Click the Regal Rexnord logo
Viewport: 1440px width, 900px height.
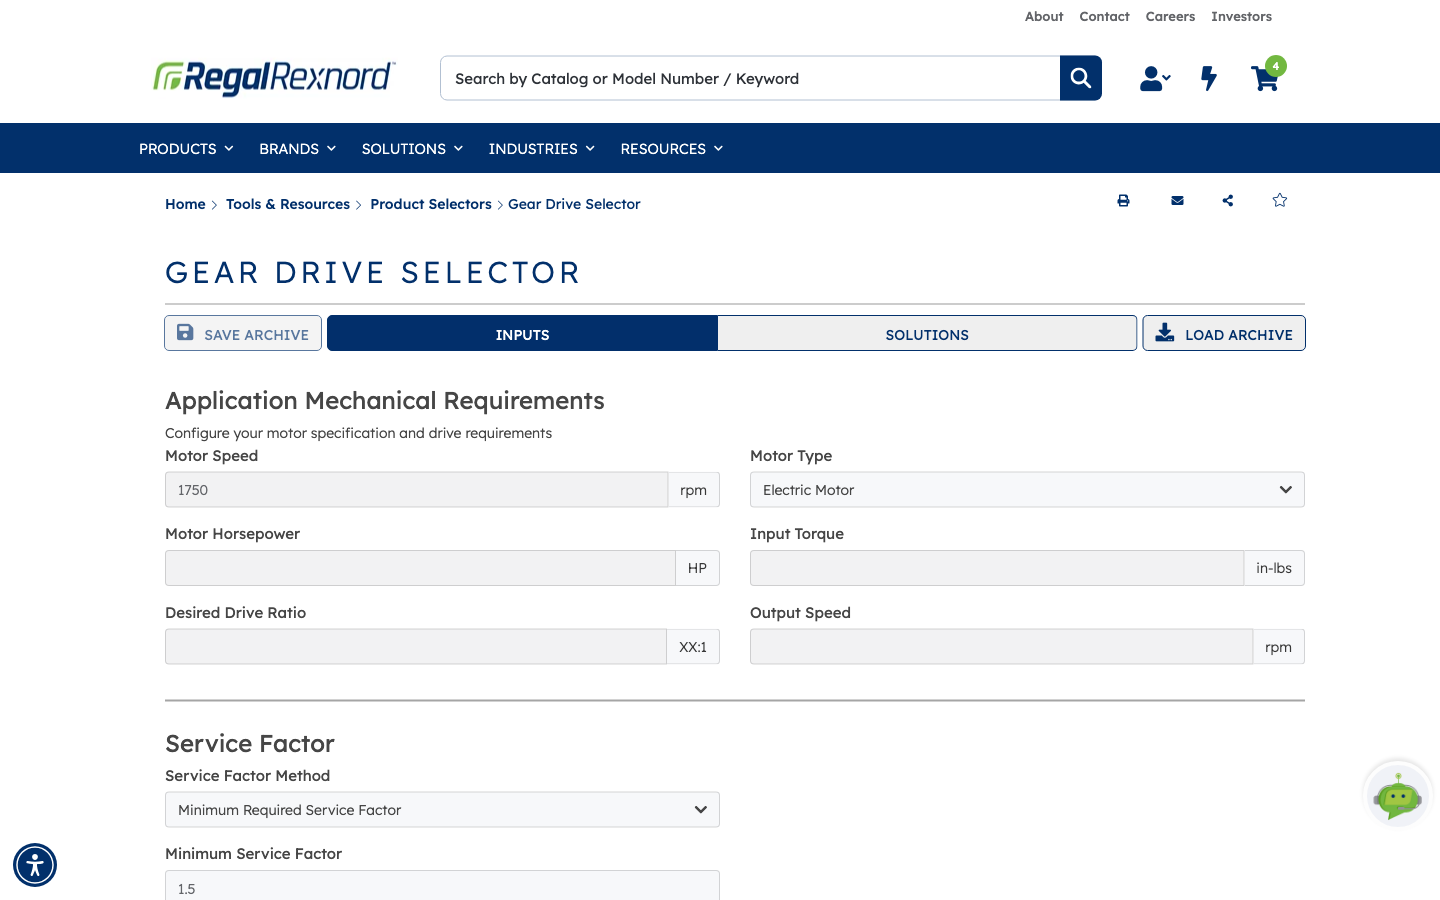pos(274,78)
